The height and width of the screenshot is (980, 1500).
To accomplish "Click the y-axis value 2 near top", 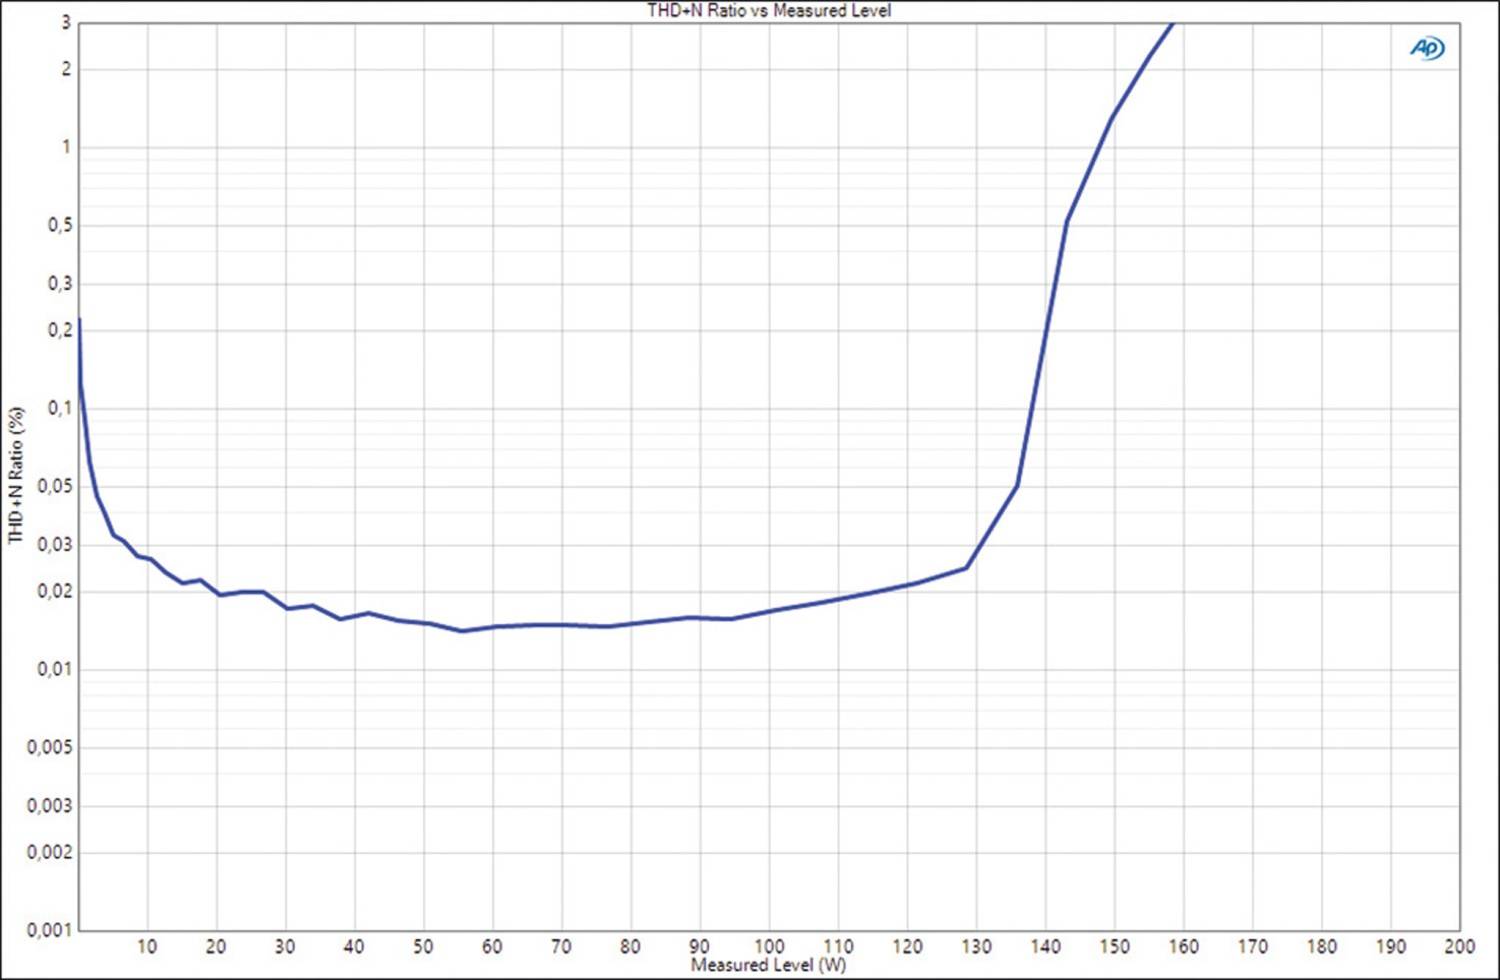I will (x=66, y=70).
